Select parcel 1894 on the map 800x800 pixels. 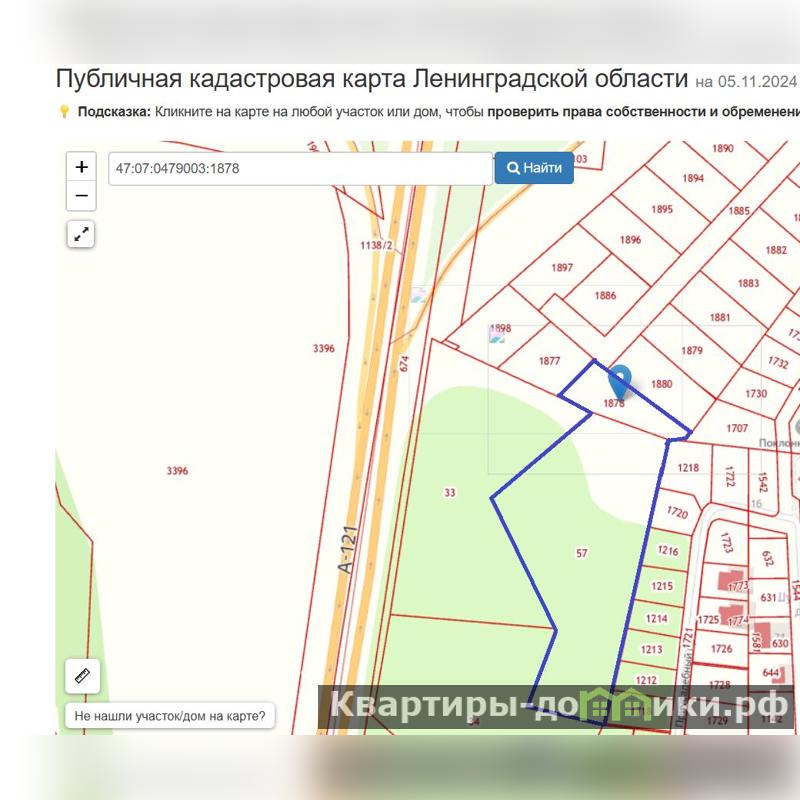693,178
